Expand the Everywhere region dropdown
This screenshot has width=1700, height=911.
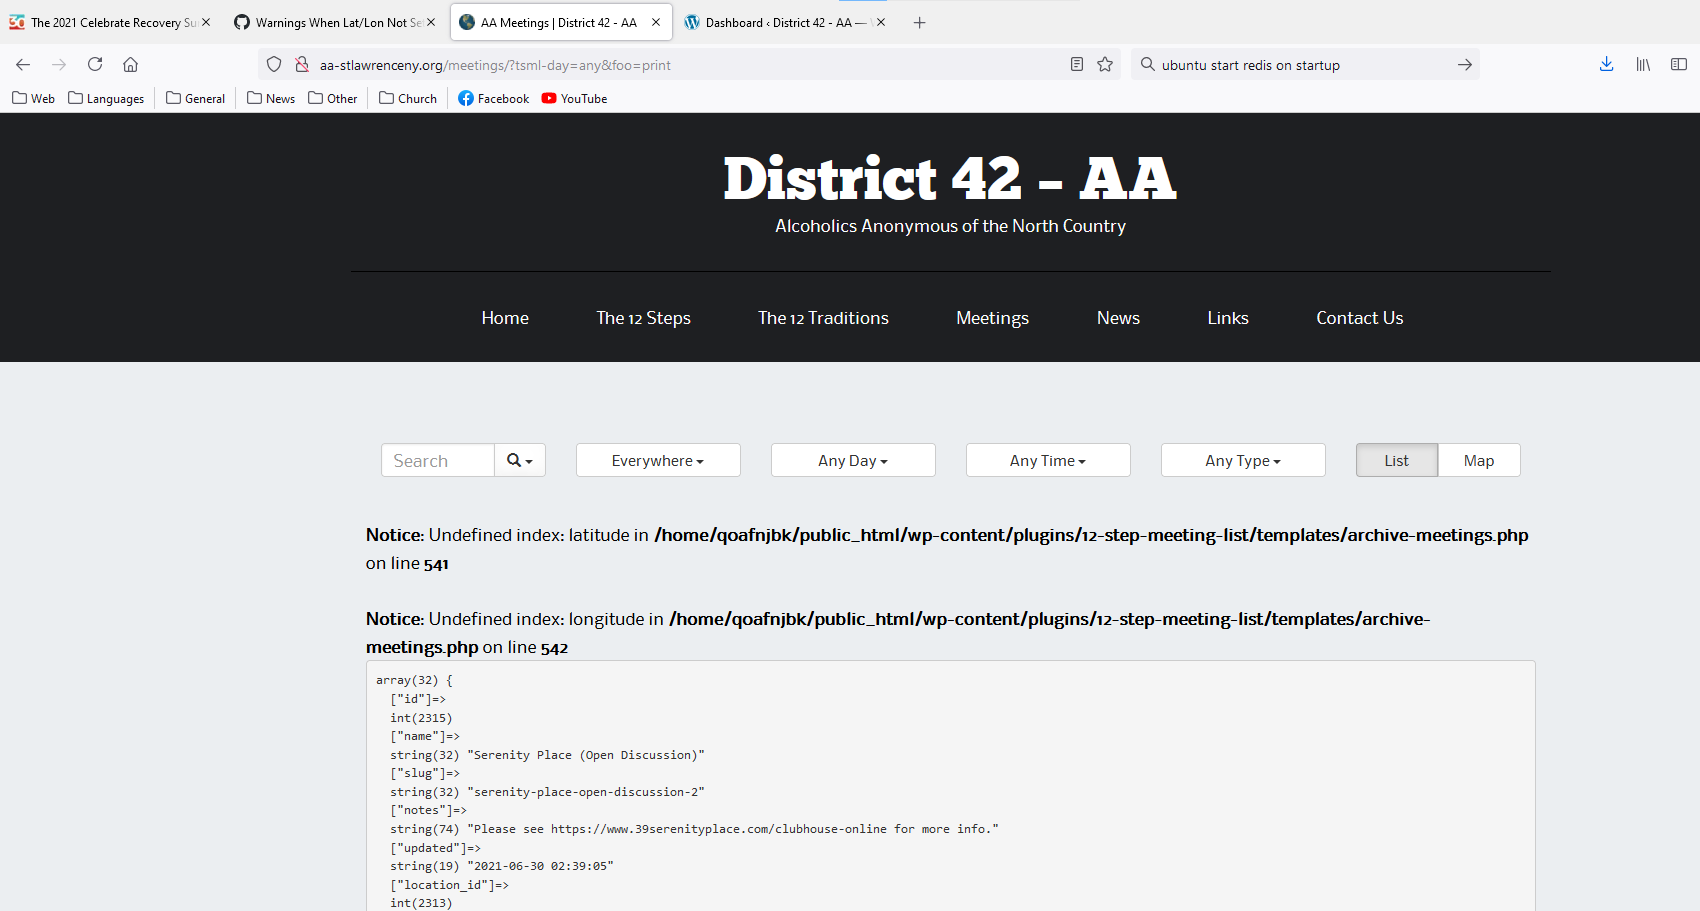click(x=658, y=460)
